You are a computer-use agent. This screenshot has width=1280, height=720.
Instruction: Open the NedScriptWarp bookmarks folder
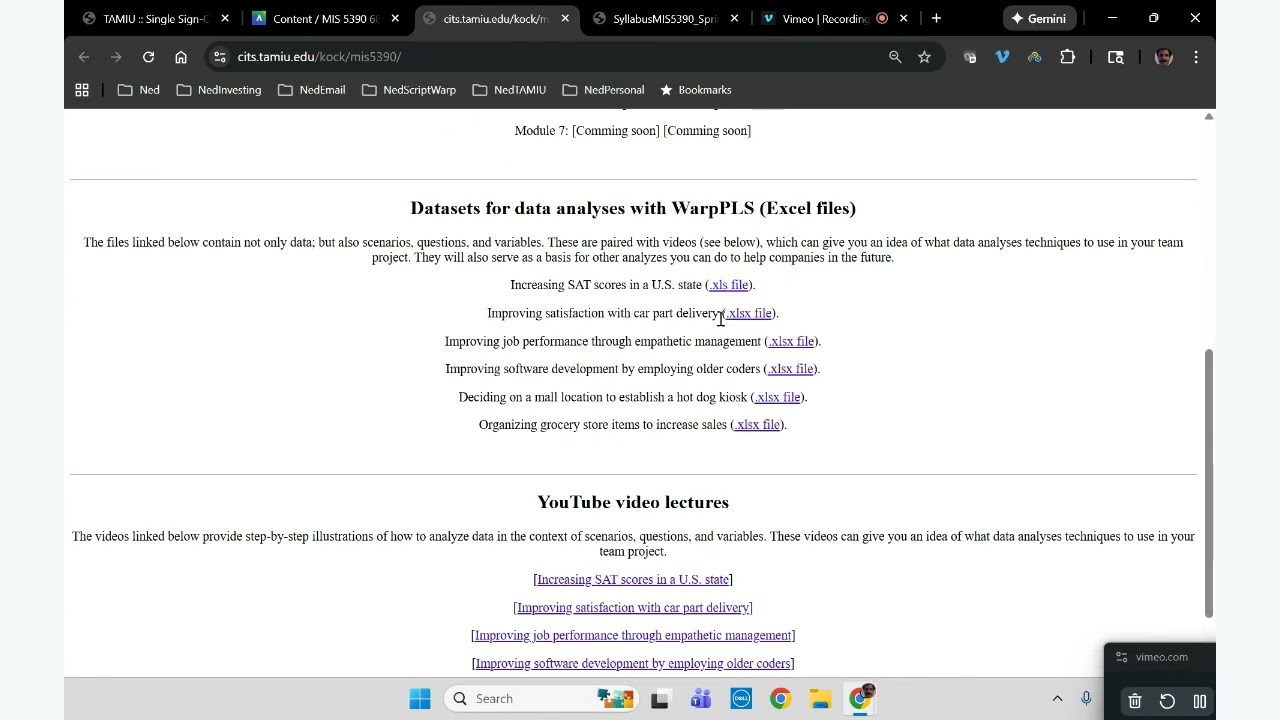pos(409,90)
